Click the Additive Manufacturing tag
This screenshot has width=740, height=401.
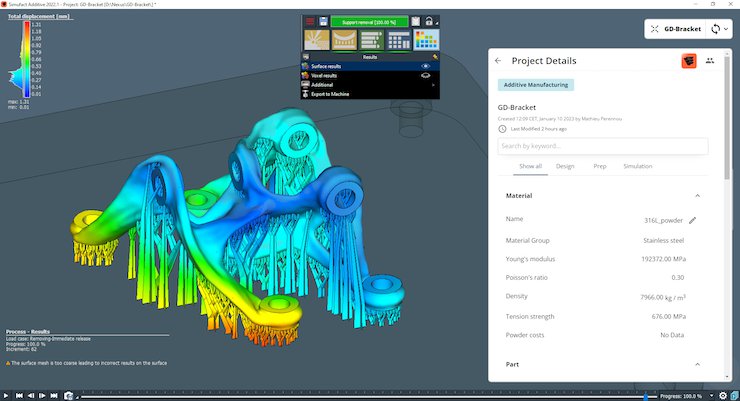point(536,85)
